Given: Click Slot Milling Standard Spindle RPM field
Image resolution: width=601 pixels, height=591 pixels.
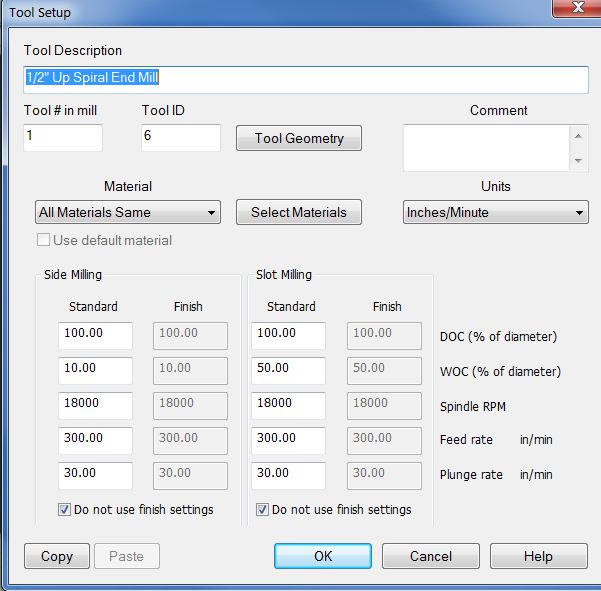Looking at the screenshot, I should [289, 406].
